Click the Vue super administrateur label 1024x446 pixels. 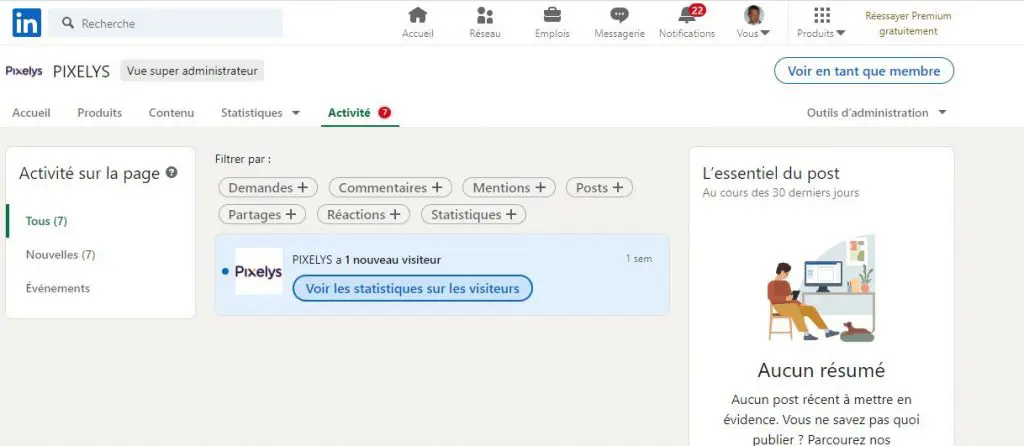(x=192, y=71)
